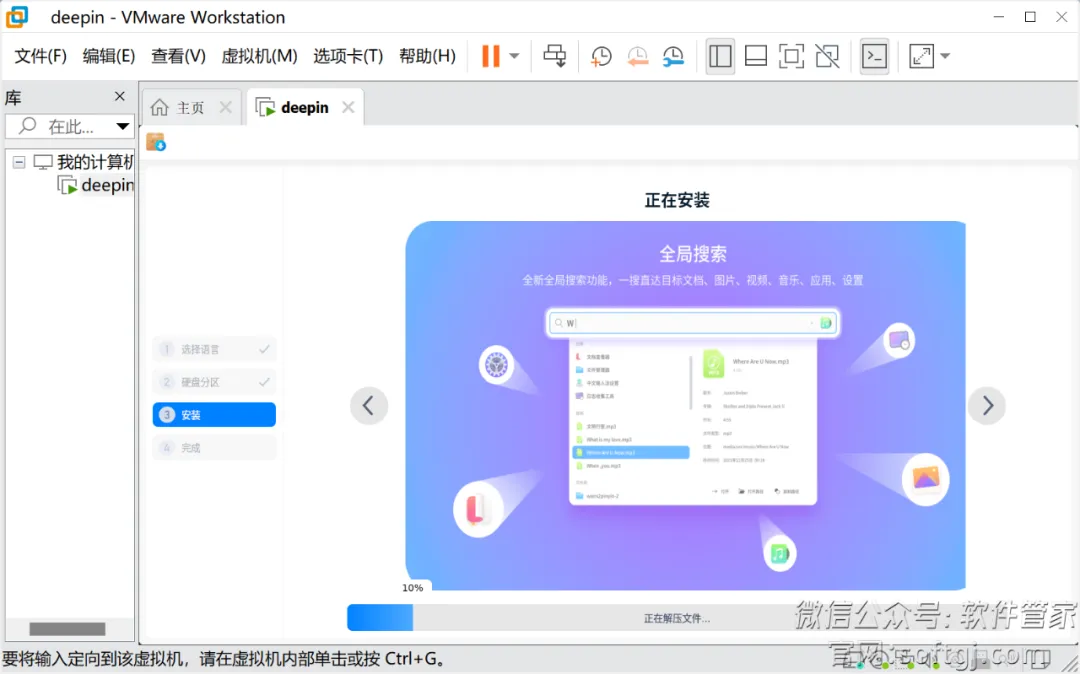Open the 选项卡(T) menu
This screenshot has width=1080, height=674.
click(x=348, y=56)
